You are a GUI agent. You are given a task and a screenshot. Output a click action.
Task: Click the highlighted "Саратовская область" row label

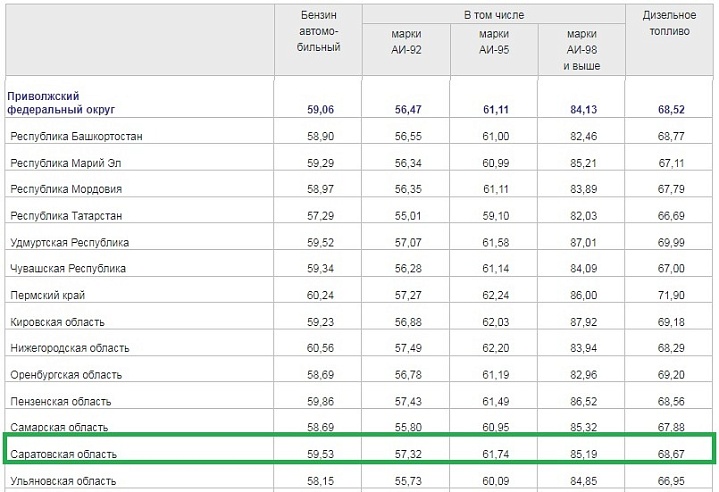click(x=63, y=455)
